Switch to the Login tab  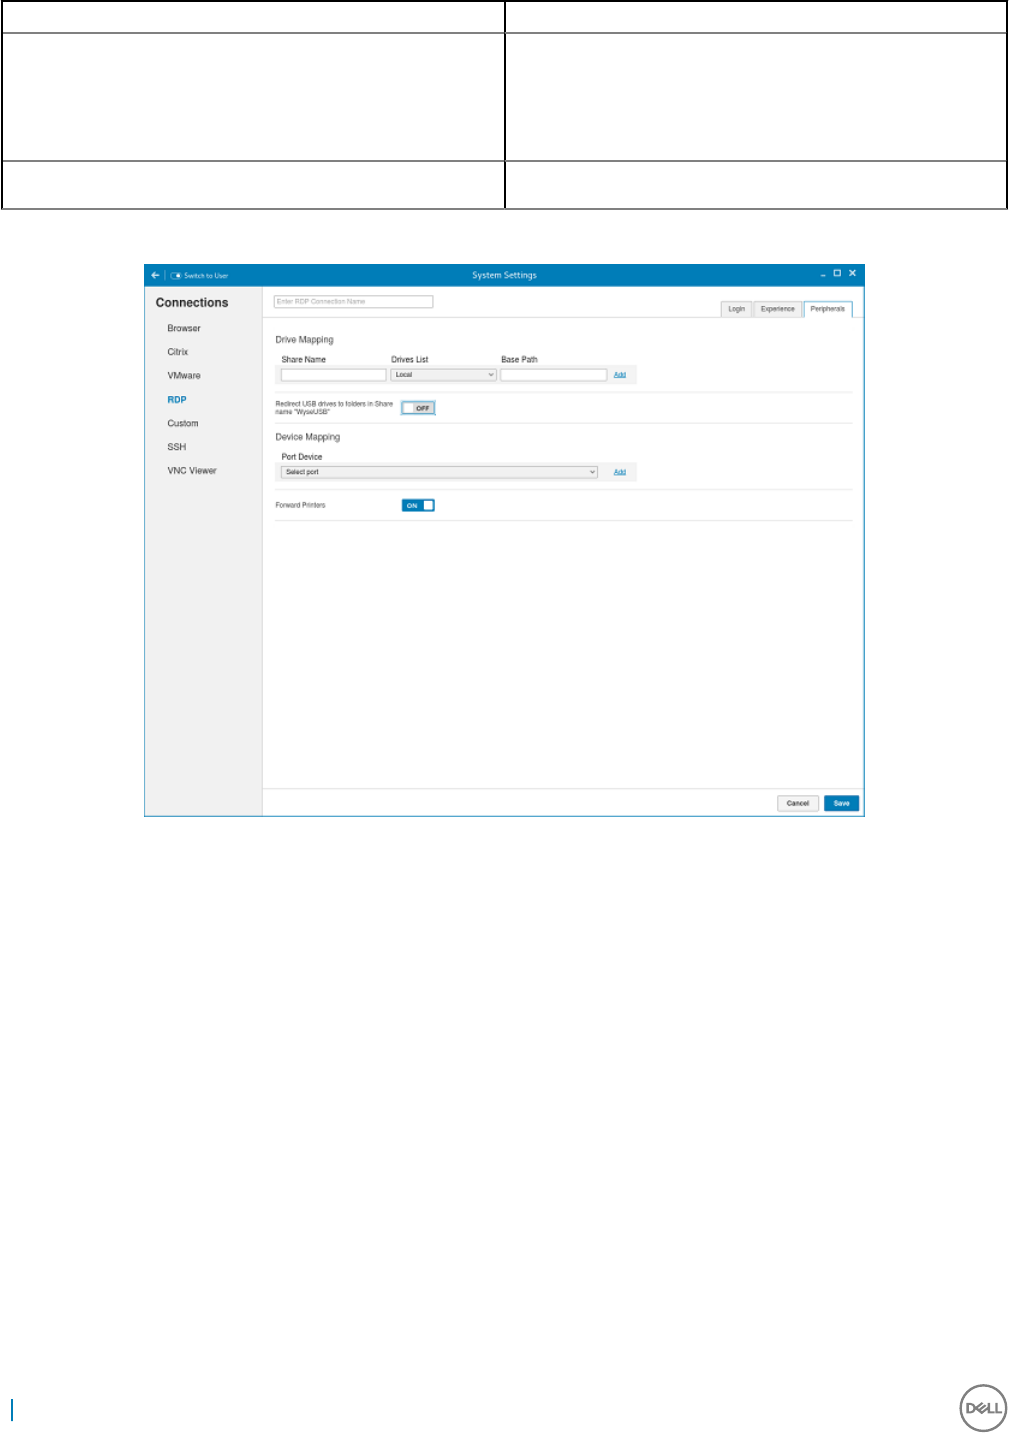click(x=737, y=309)
